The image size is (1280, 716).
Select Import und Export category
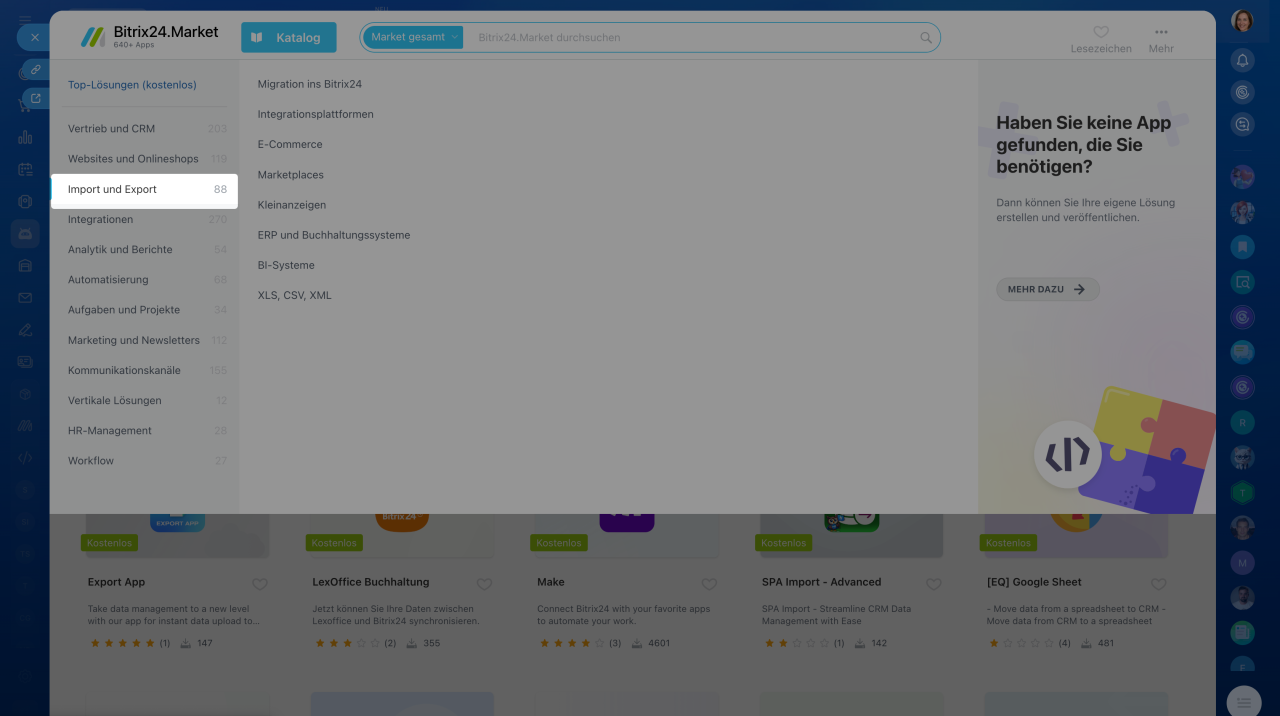pyautogui.click(x=145, y=189)
